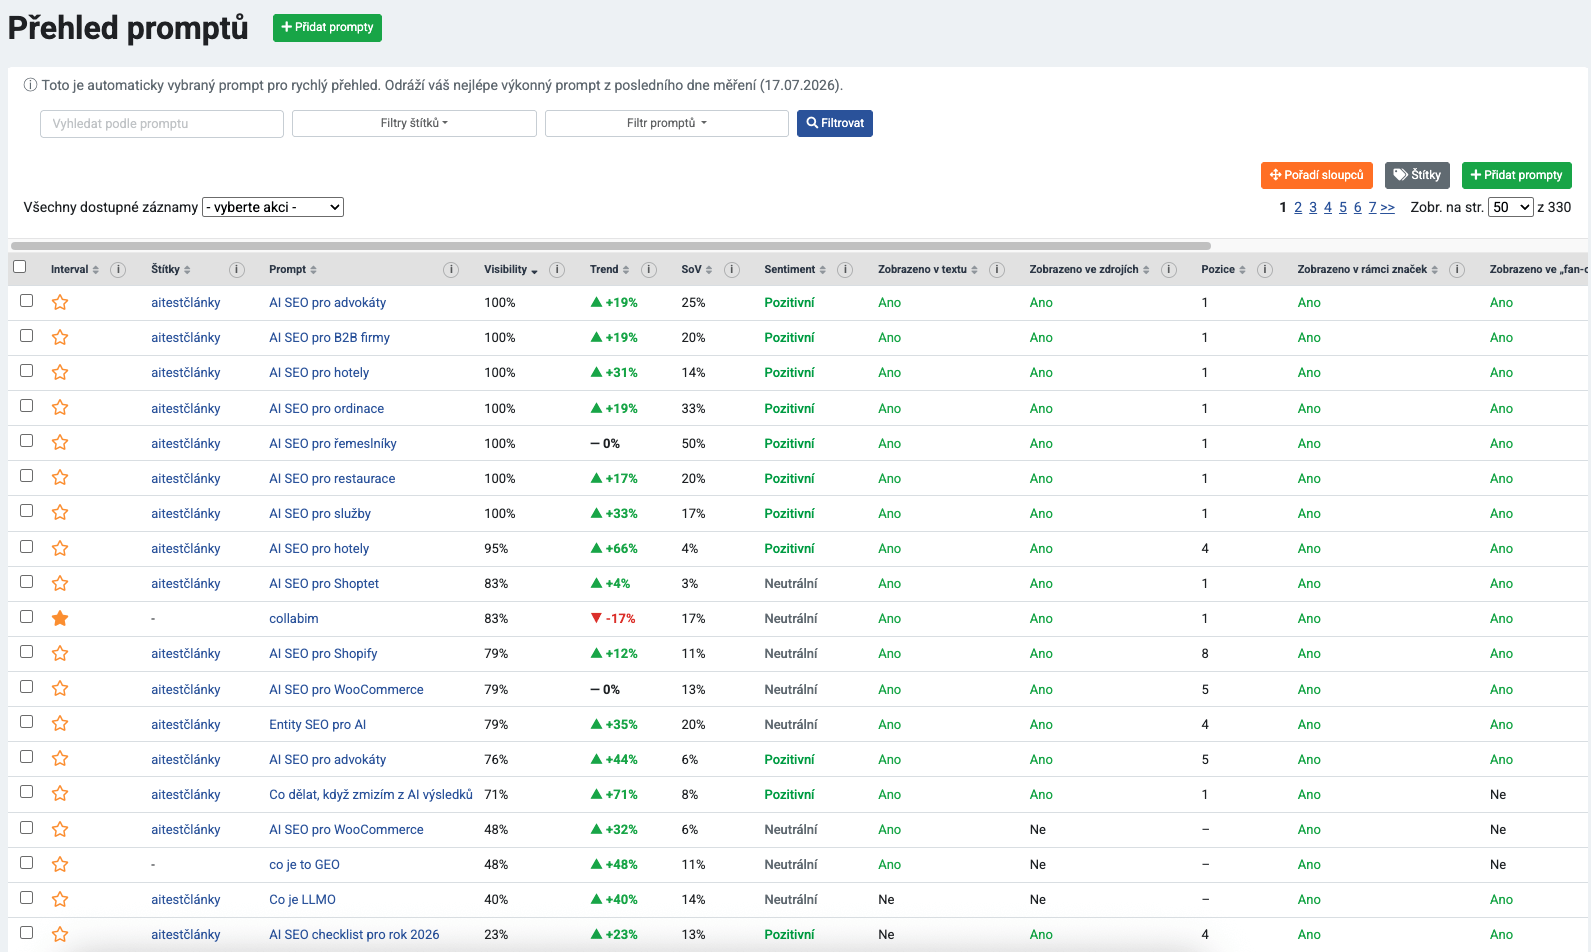Click info icon beside Sentiment column header

(845, 269)
